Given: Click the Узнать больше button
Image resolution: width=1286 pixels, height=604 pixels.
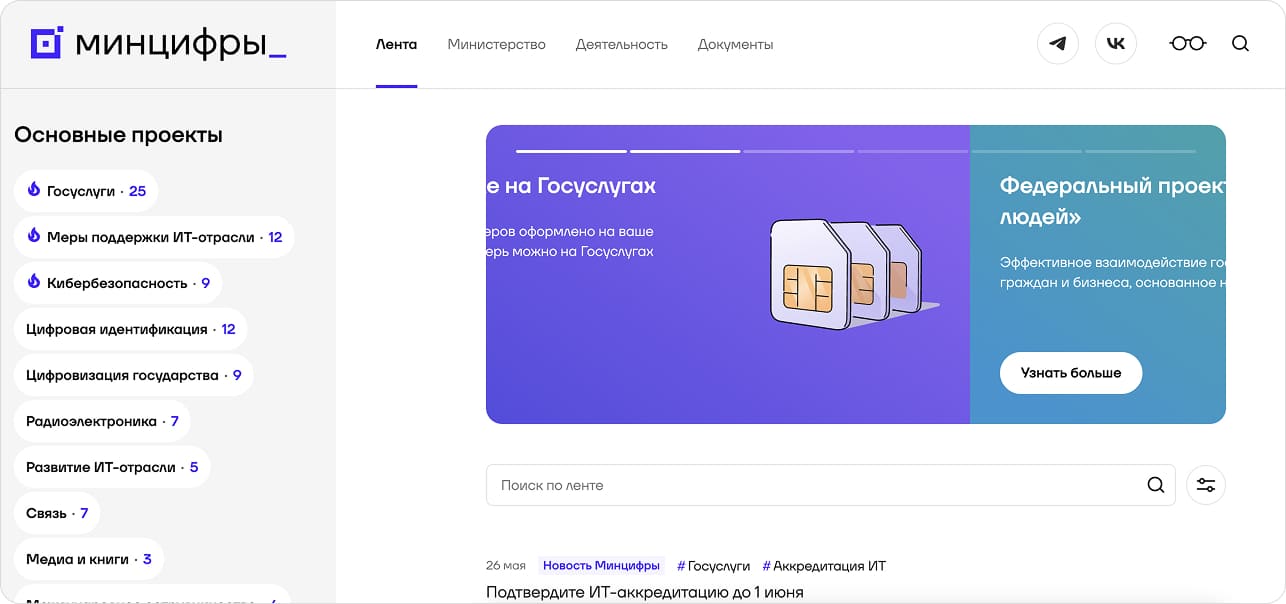Looking at the screenshot, I should pos(1071,372).
